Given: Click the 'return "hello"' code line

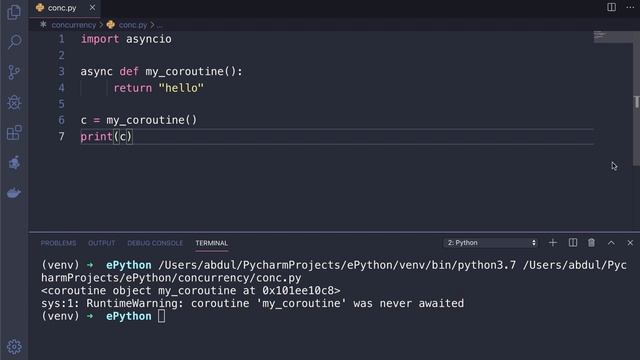Looking at the screenshot, I should tap(158, 88).
